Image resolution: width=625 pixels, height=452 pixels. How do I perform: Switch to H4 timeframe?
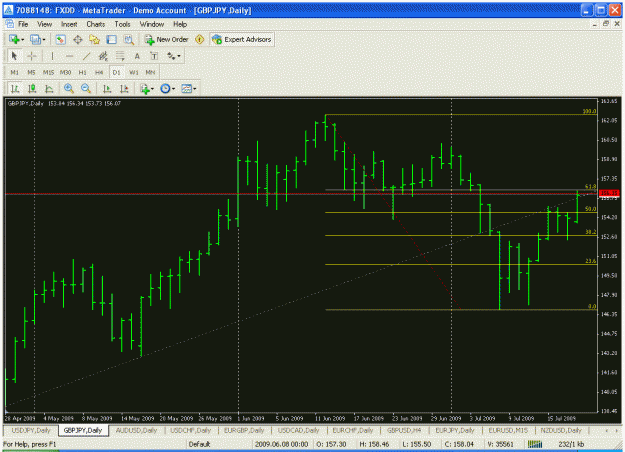coord(99,73)
